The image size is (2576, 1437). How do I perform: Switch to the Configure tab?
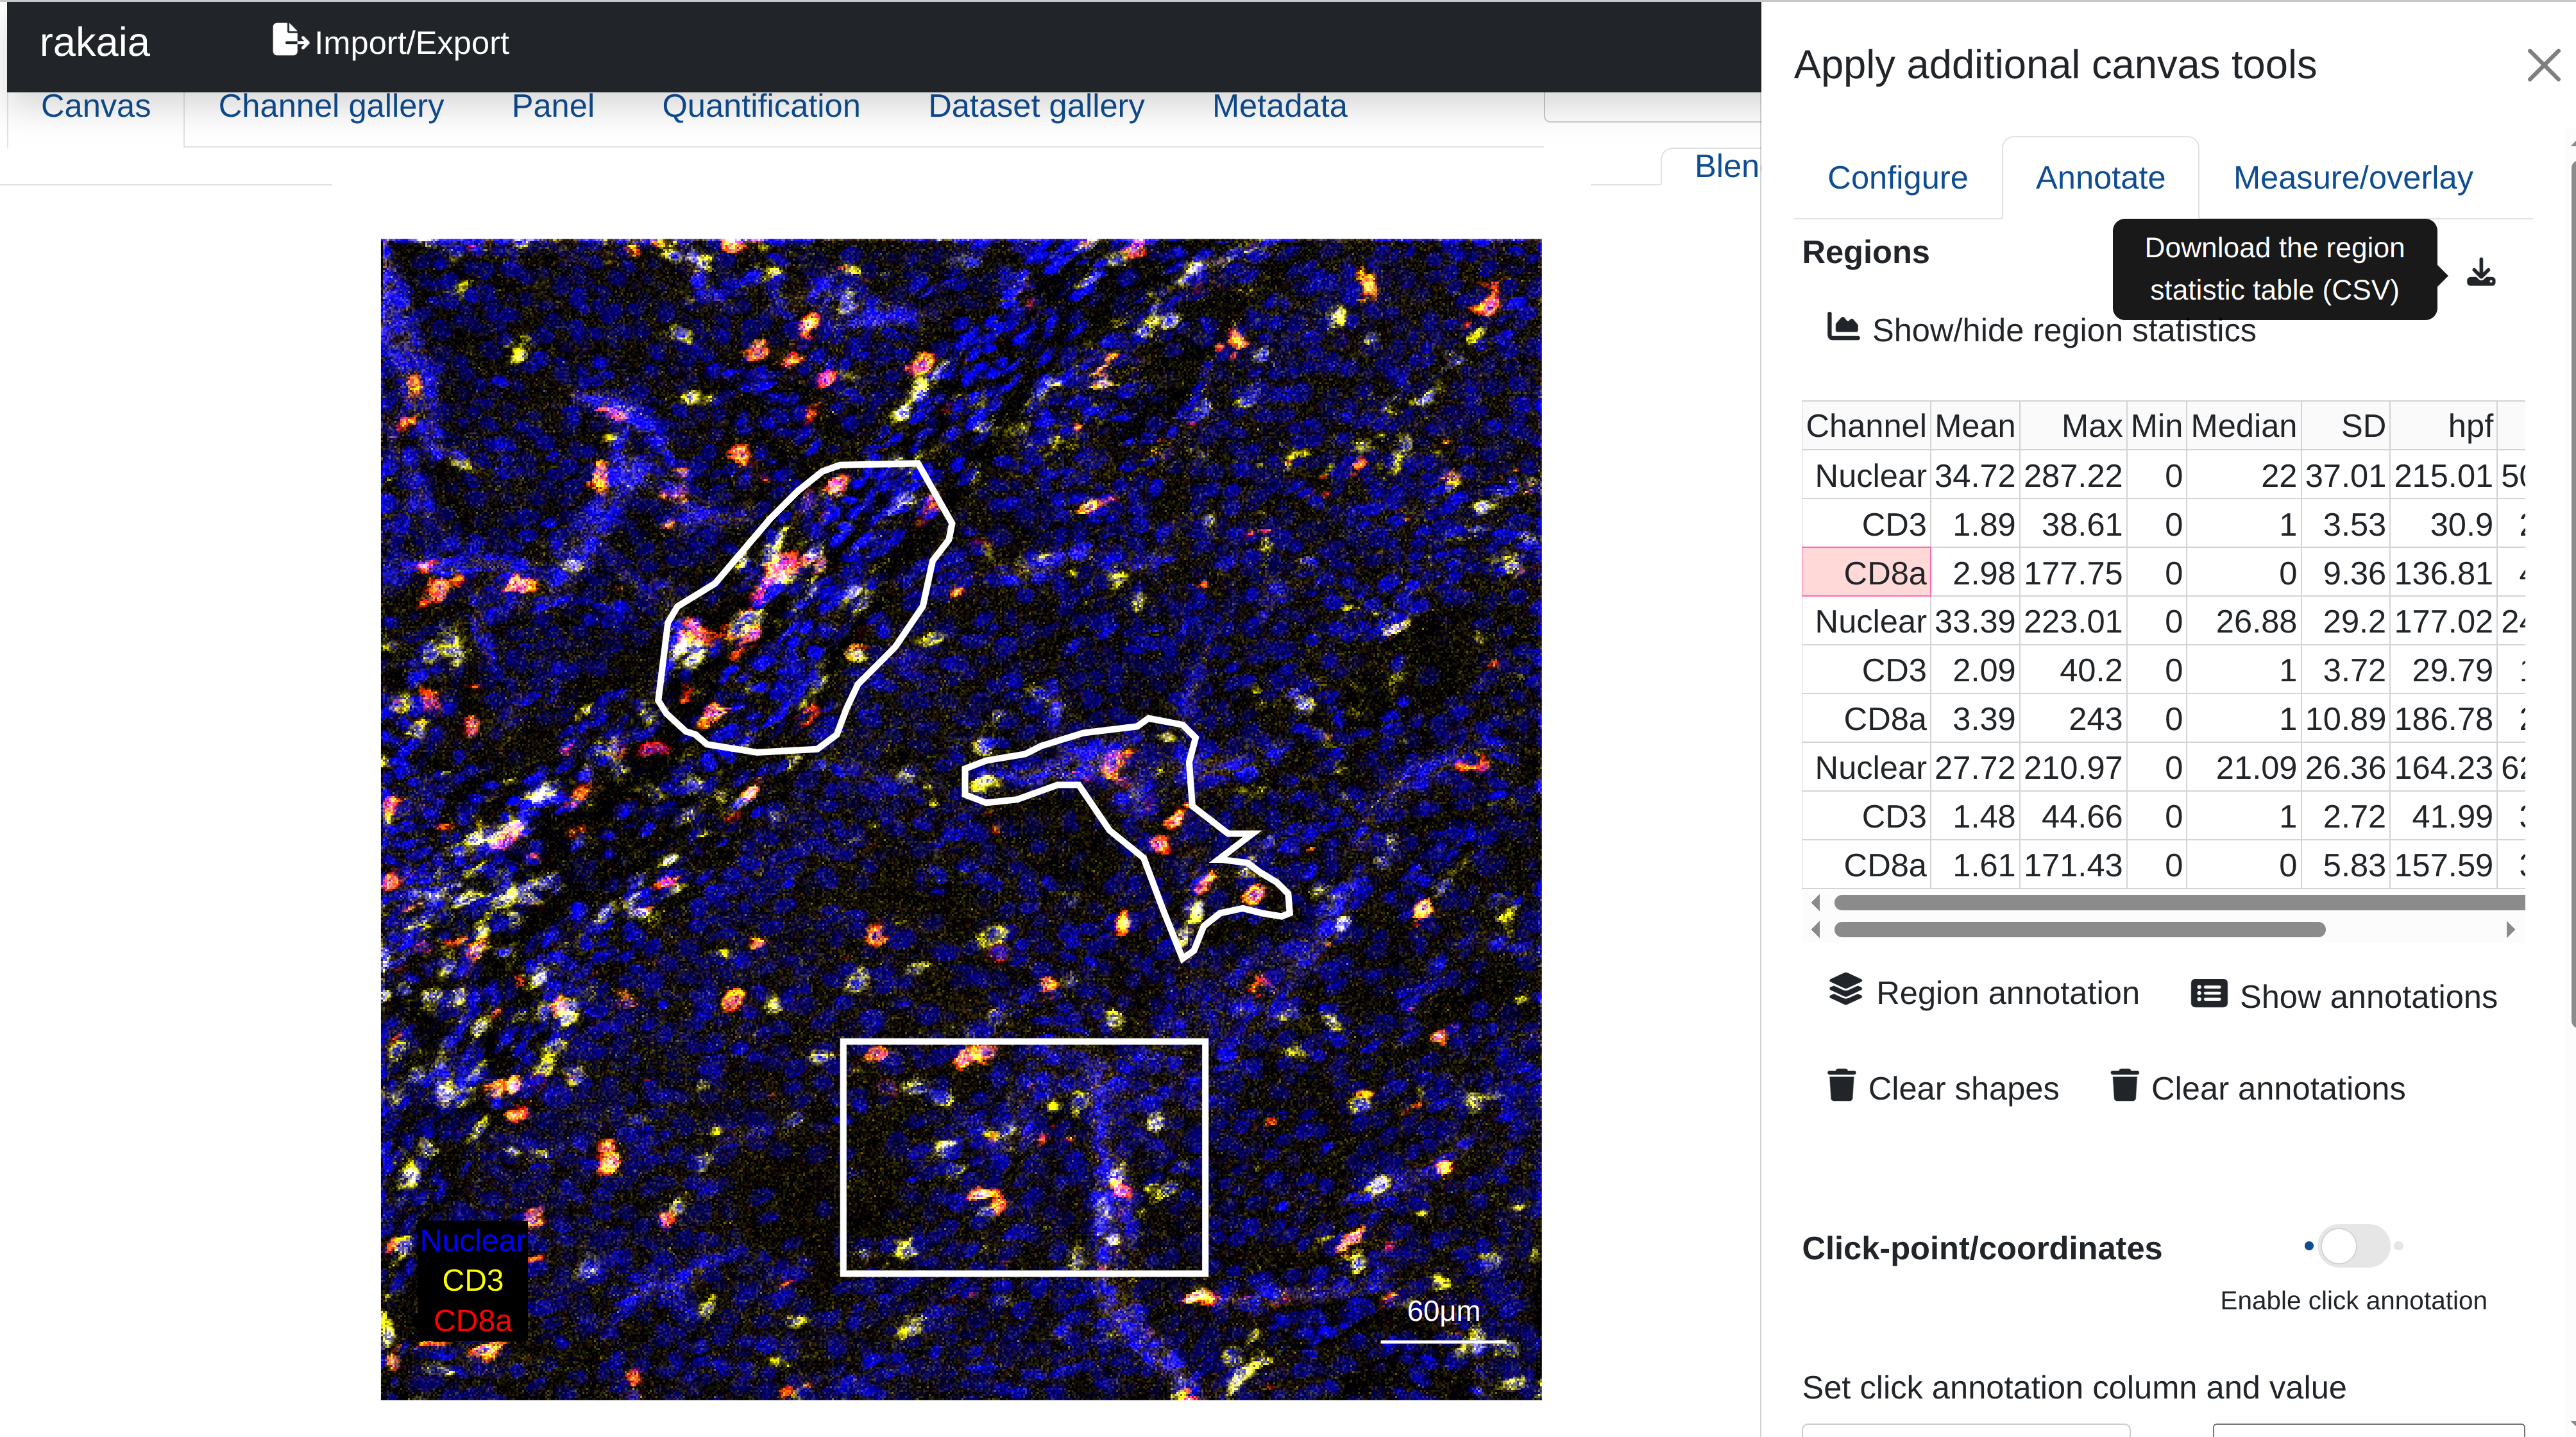[x=1896, y=178]
